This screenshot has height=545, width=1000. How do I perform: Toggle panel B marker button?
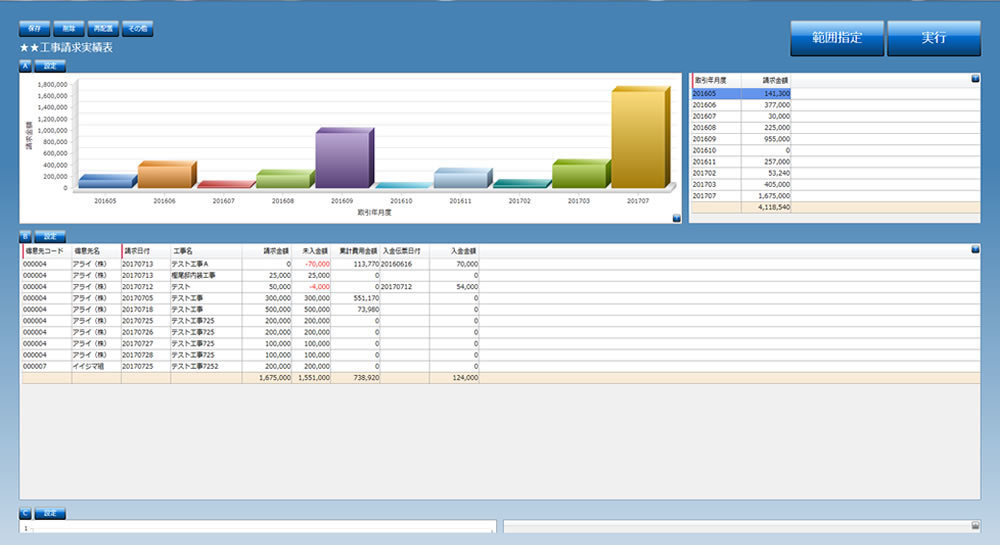pyautogui.click(x=25, y=237)
